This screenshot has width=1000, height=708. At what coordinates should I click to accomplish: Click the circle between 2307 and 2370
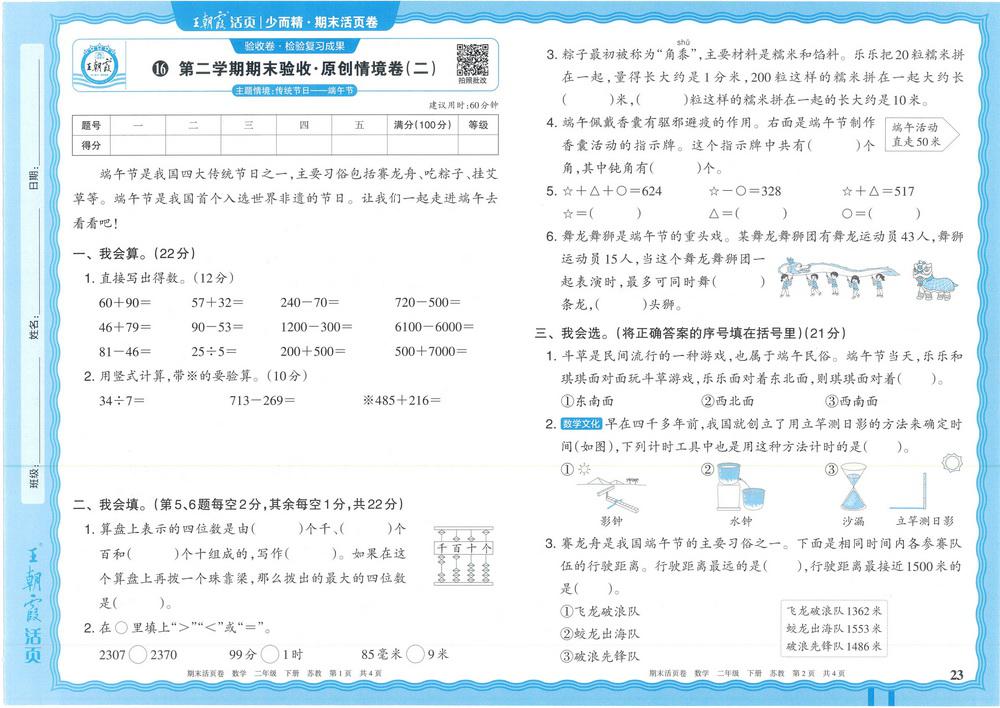coord(138,654)
